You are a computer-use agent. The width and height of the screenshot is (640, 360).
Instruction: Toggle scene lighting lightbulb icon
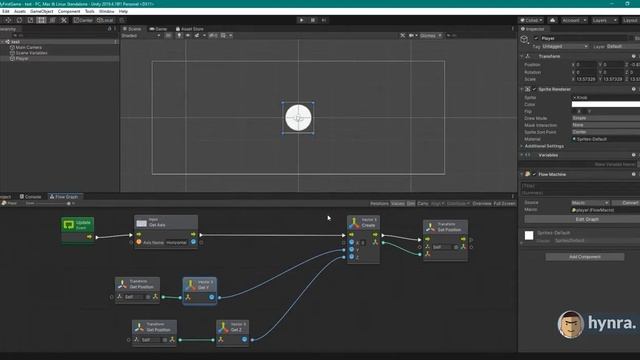[x=179, y=36]
